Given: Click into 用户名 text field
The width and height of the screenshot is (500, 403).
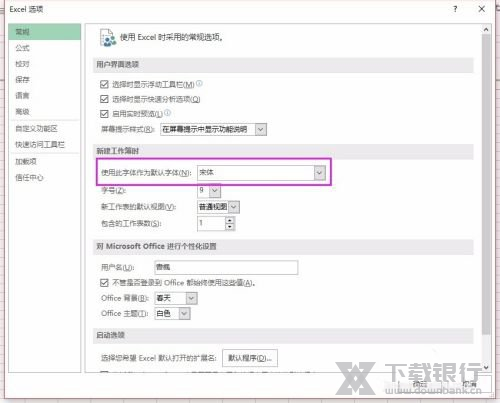Looking at the screenshot, I should (226, 267).
